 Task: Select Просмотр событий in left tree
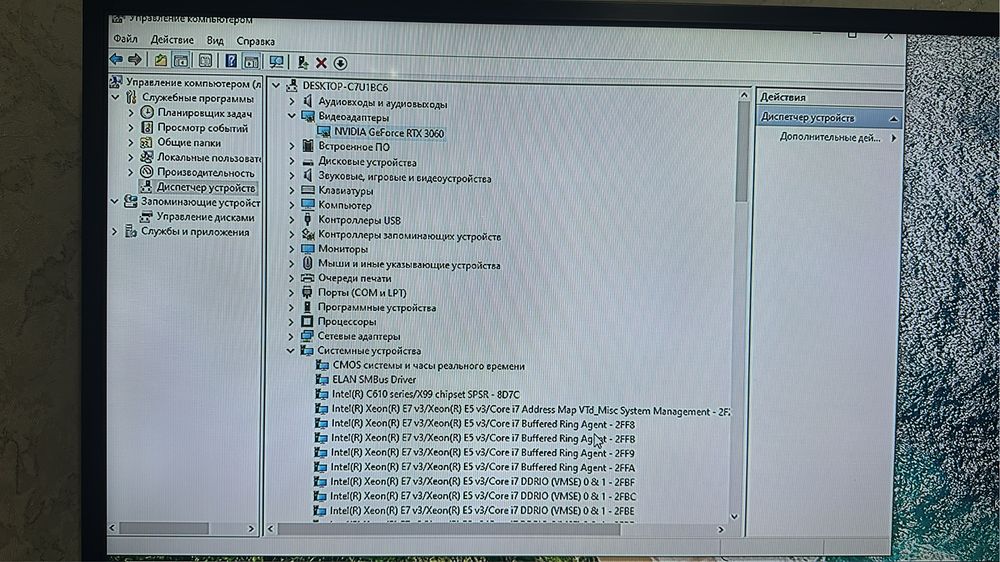coord(202,128)
